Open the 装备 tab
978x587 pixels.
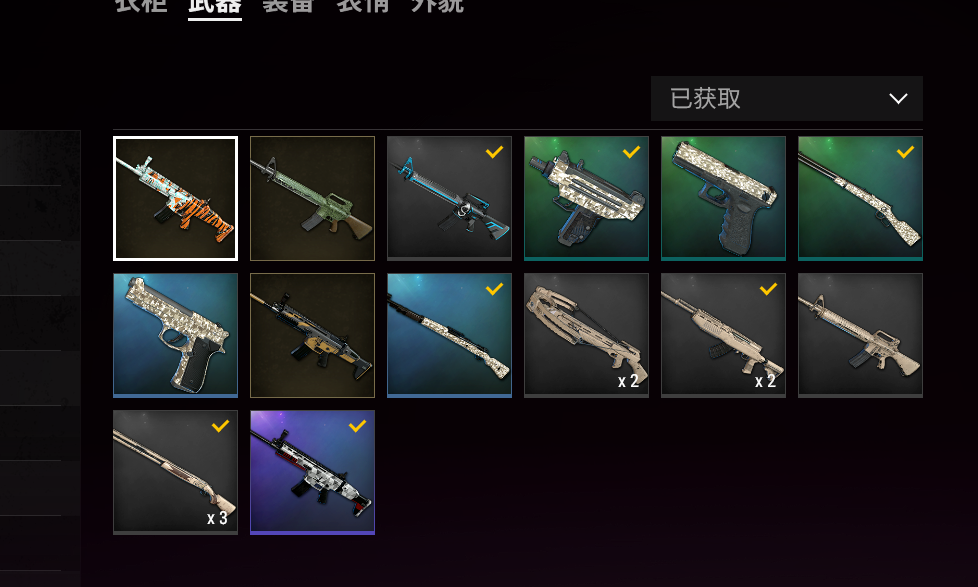click(288, 6)
